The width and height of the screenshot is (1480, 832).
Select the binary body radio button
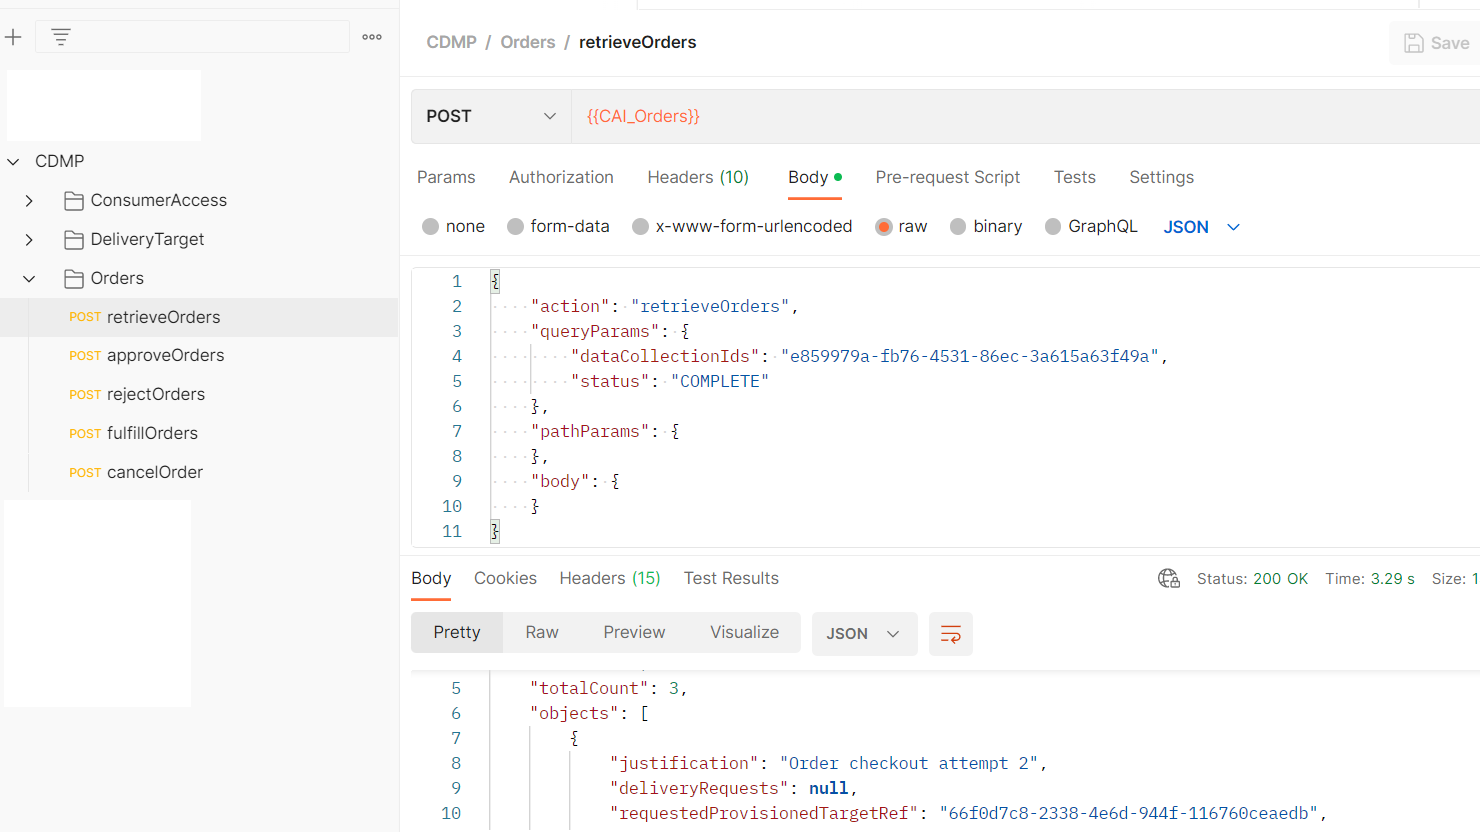tap(958, 227)
